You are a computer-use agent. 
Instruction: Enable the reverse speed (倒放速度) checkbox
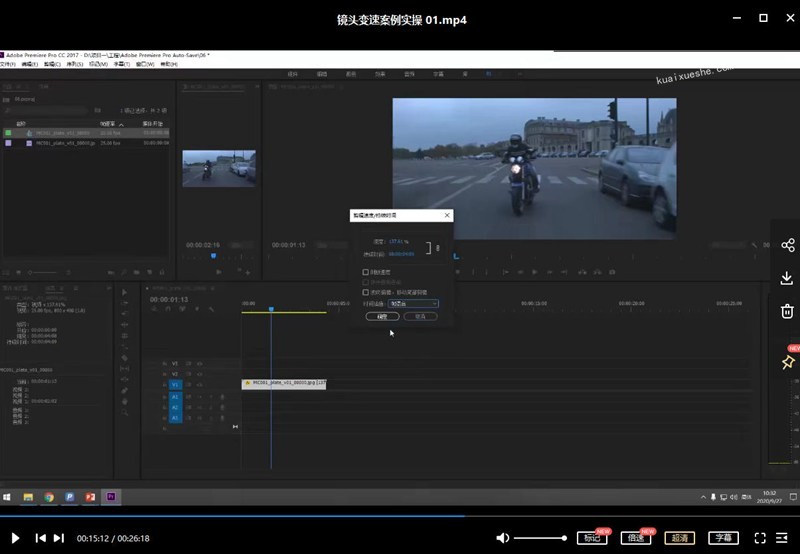(366, 272)
